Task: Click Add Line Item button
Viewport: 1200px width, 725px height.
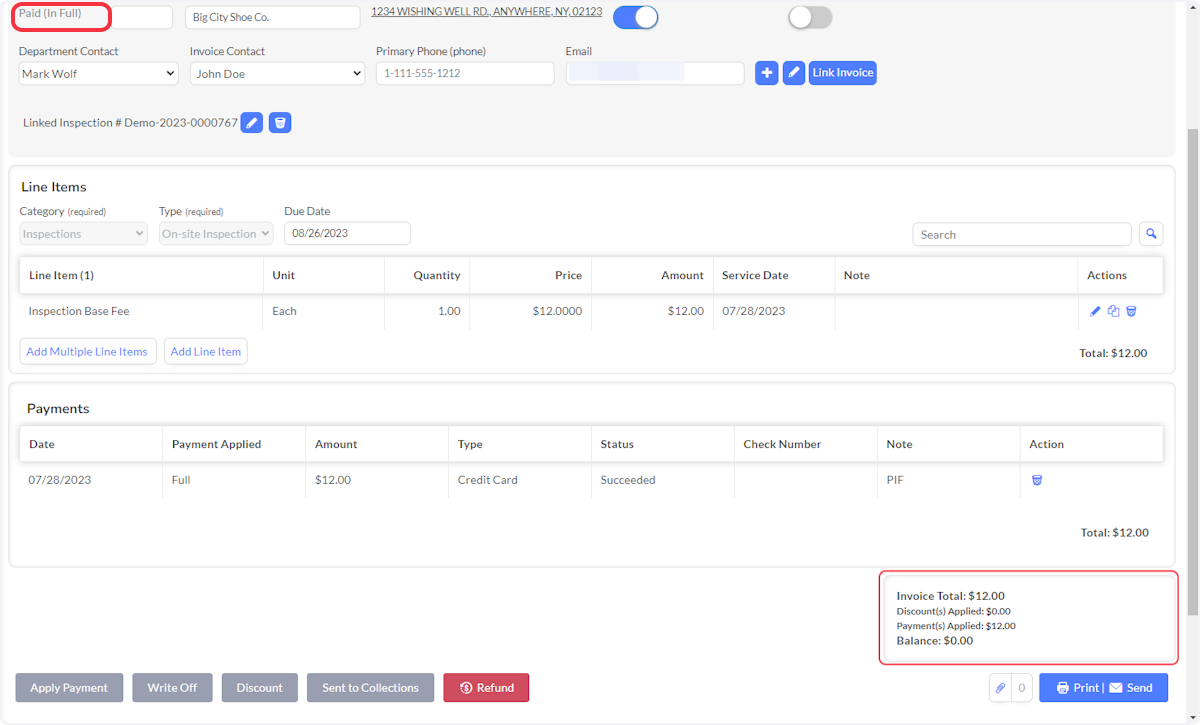Action: pos(205,351)
